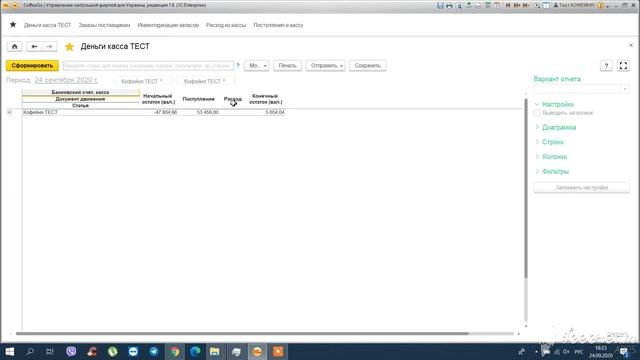Click the first Кофейня ТЕСТ filter tag
The width and height of the screenshot is (640, 360).
142,81
